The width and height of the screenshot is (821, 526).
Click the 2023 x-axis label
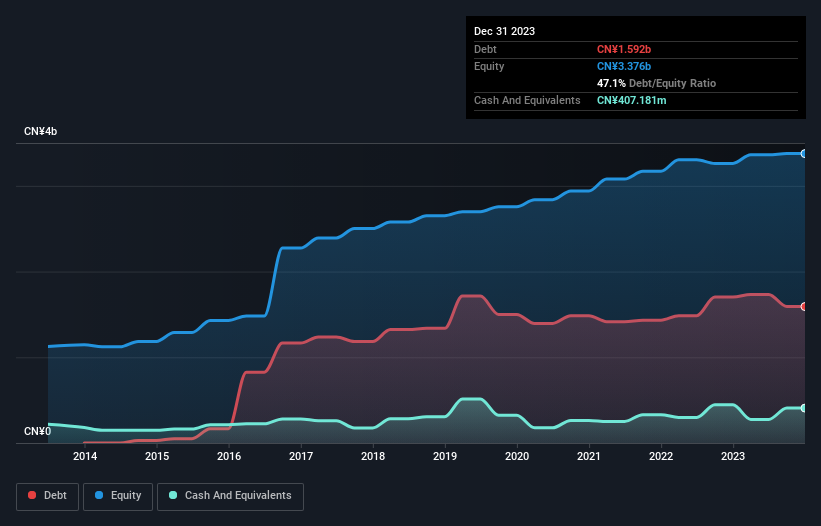click(733, 456)
